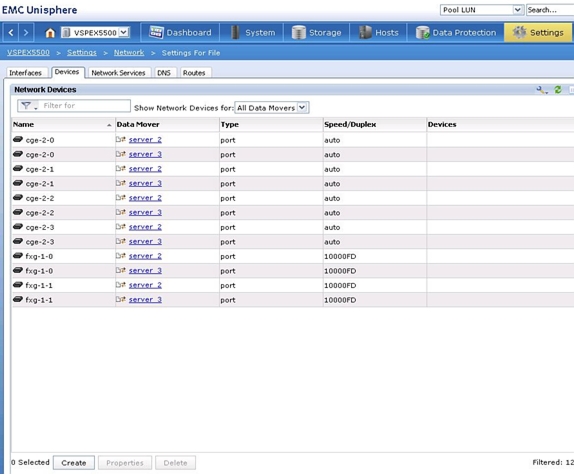Open the Dashboard menu
Screen dimensions: 574x475
(x=180, y=33)
